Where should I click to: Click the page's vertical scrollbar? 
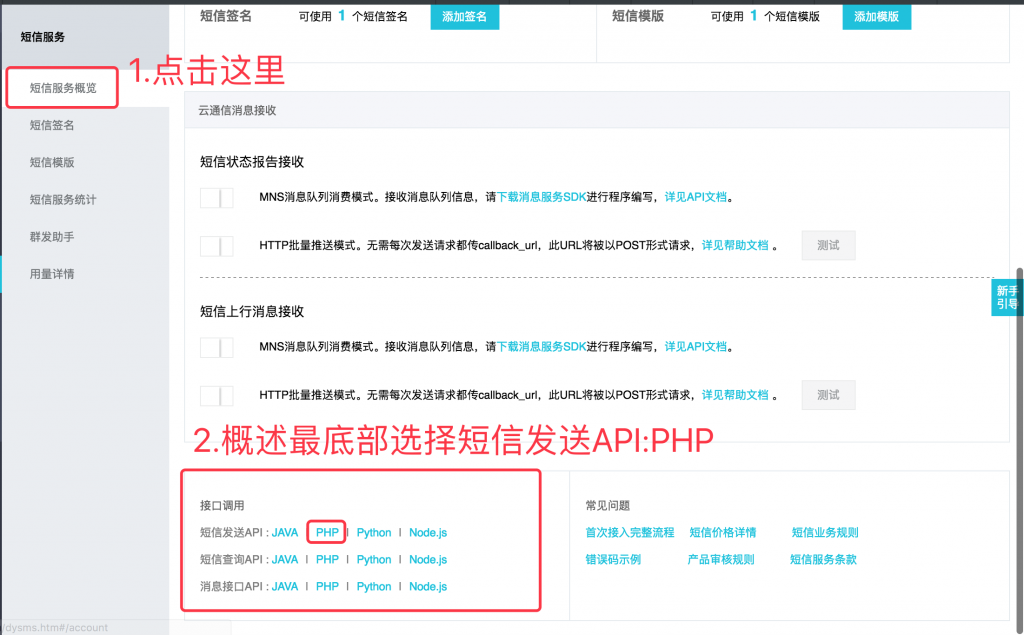tap(1020, 400)
